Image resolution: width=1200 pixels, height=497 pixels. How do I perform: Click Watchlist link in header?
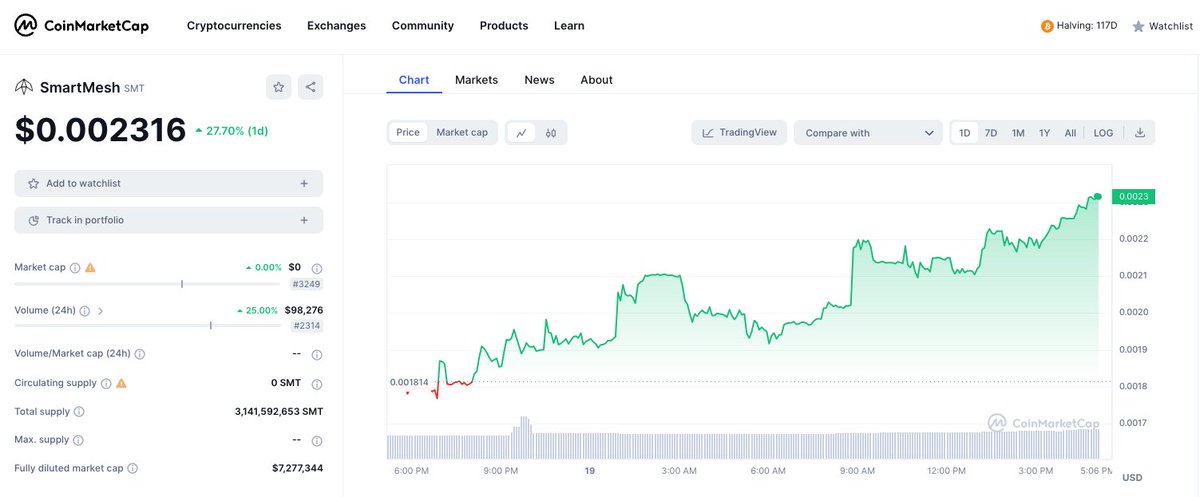1162,26
